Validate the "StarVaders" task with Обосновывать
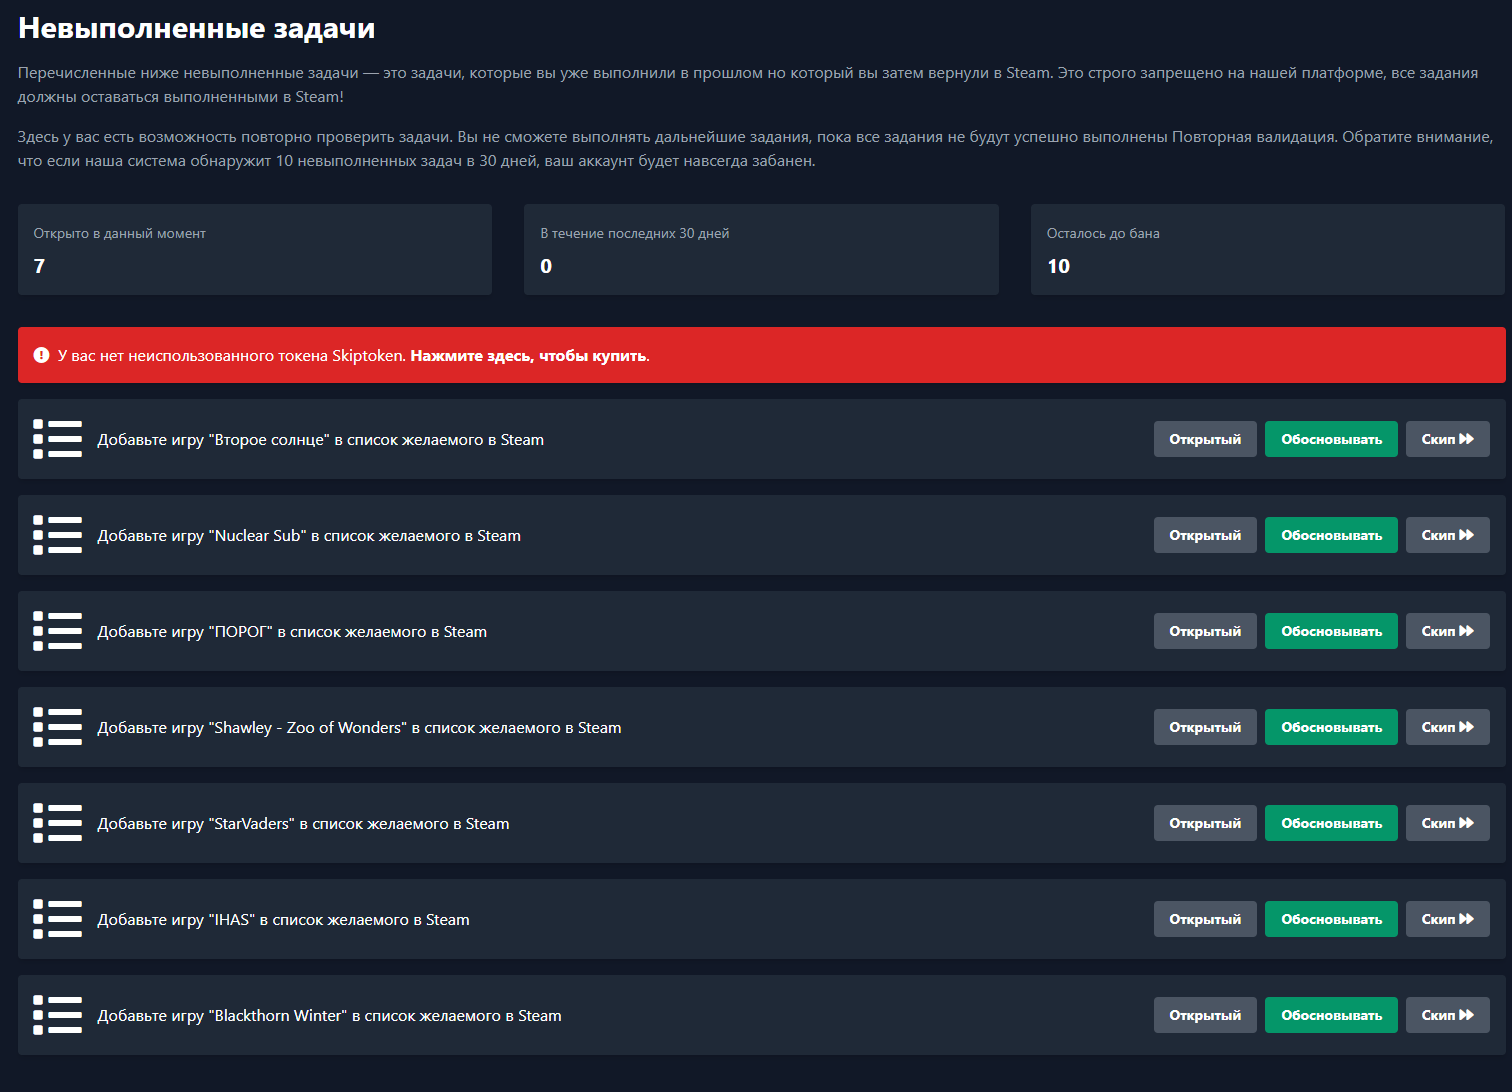Image resolution: width=1512 pixels, height=1092 pixels. pyautogui.click(x=1331, y=823)
